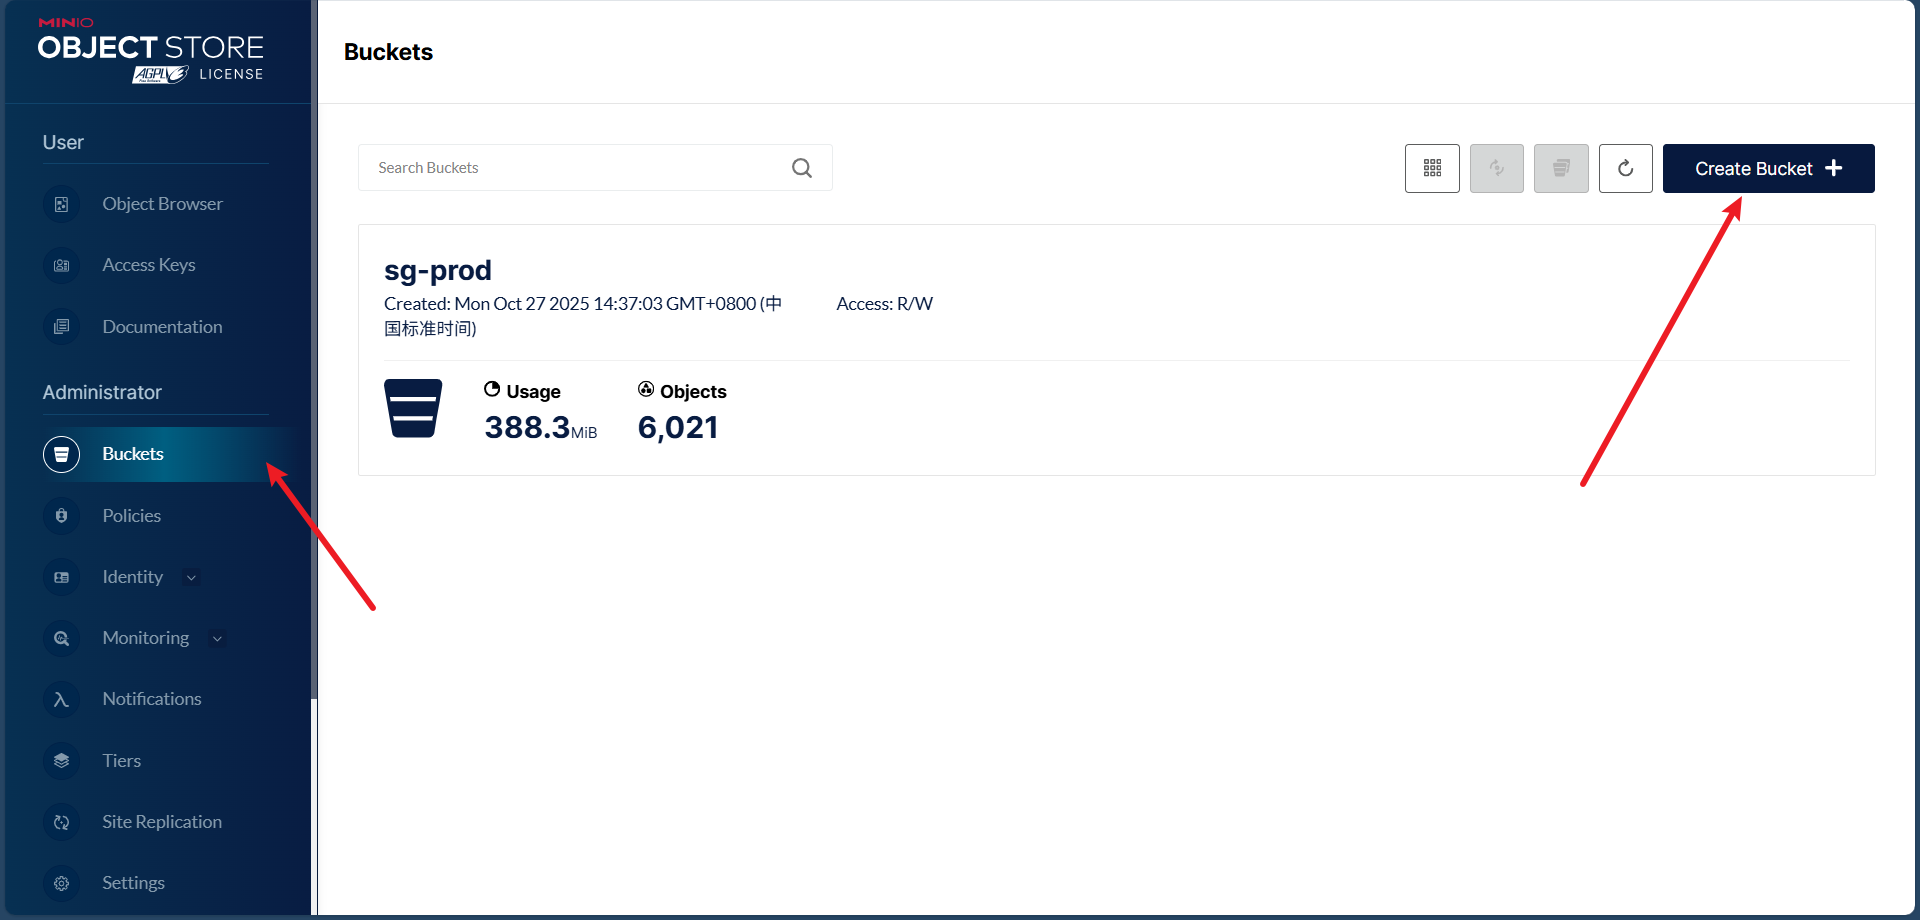Open the sg-prod bucket
Viewport: 1920px width, 920px height.
coord(437,270)
